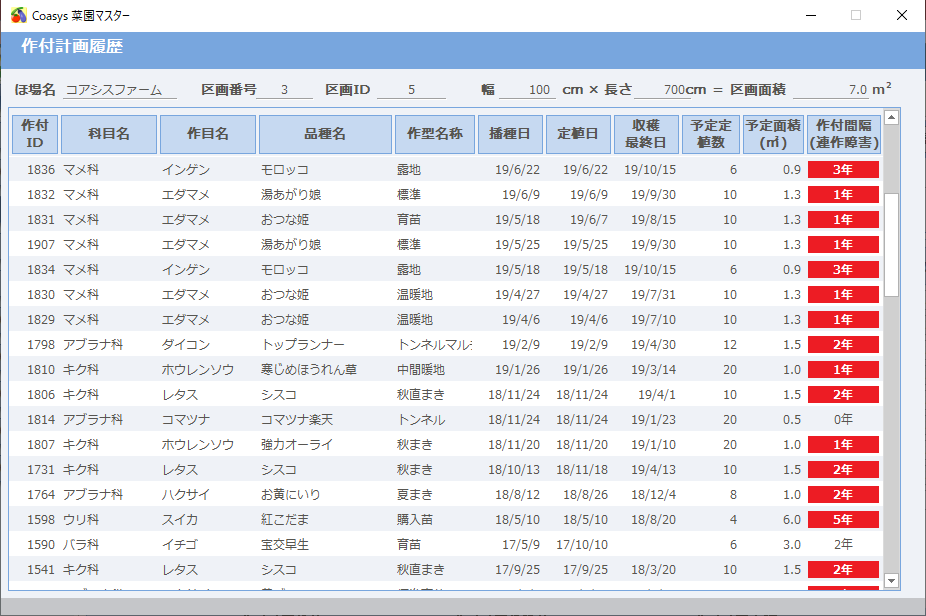
Task: Click トンネルマル cropping type cell
Action: [435, 344]
